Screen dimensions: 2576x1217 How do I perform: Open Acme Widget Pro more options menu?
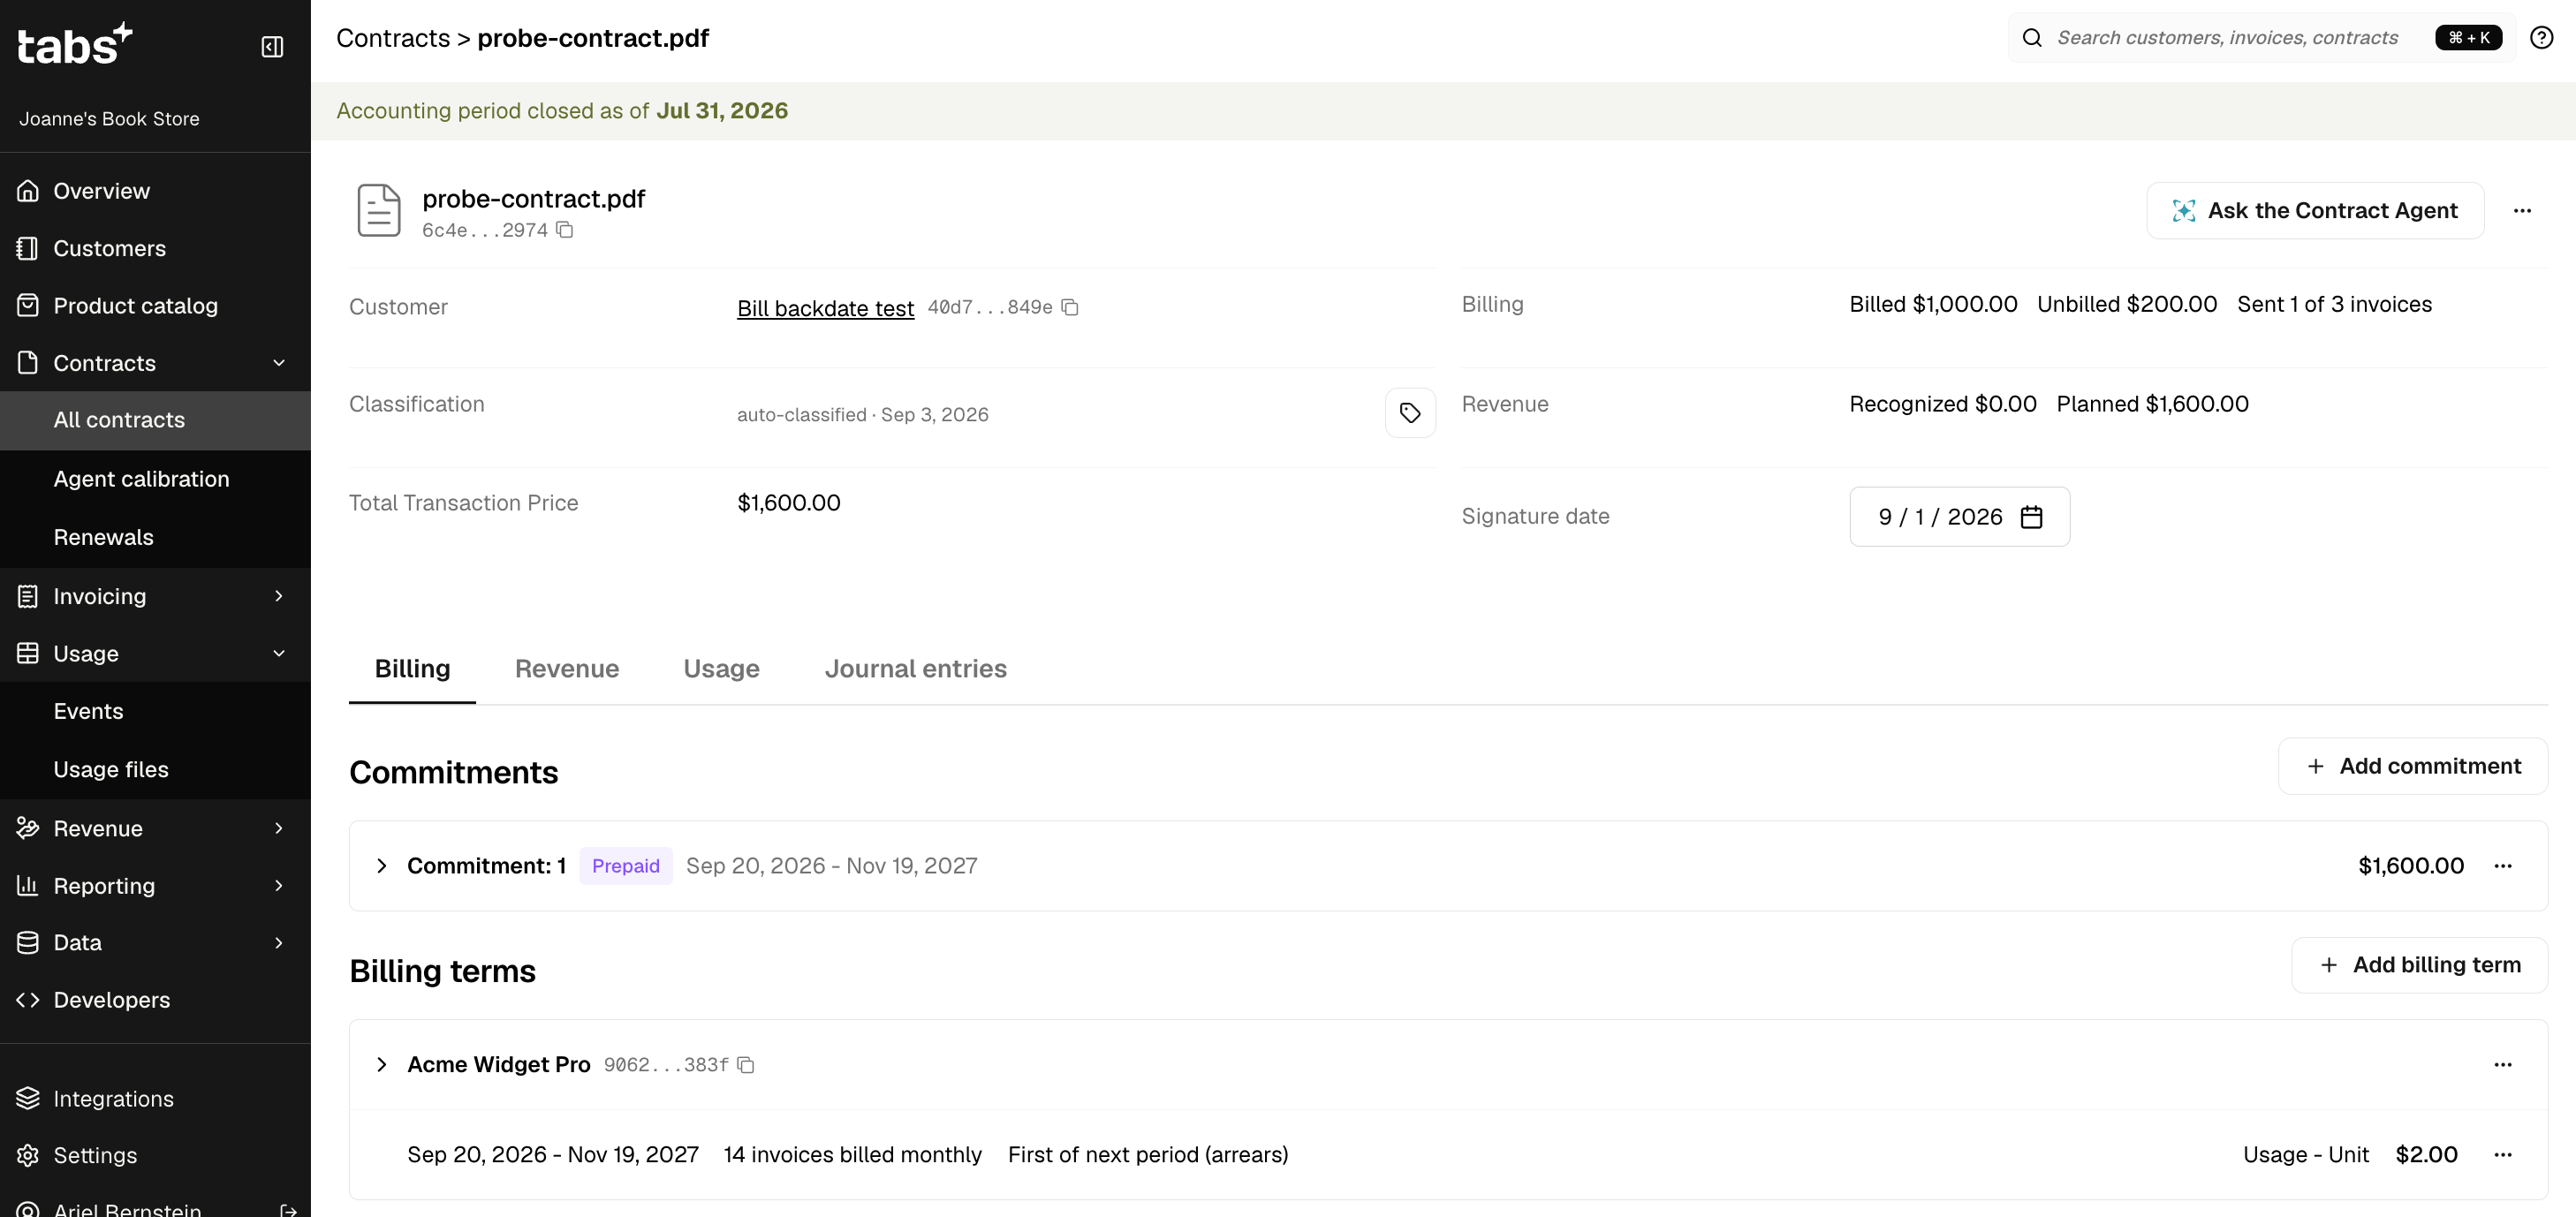tap(2503, 1065)
